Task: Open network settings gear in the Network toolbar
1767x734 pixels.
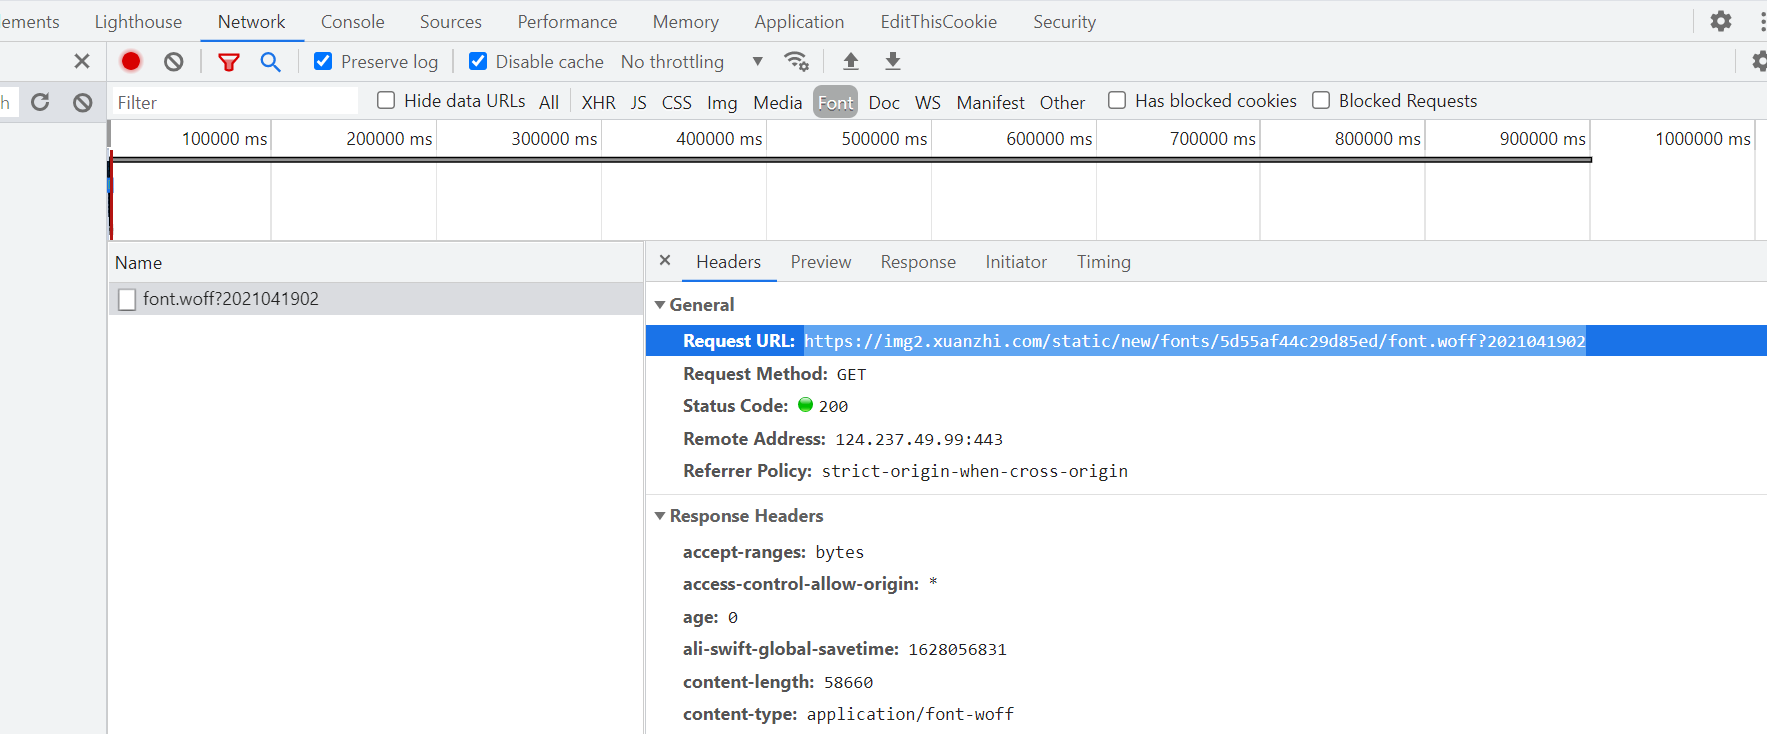Action: [1759, 62]
